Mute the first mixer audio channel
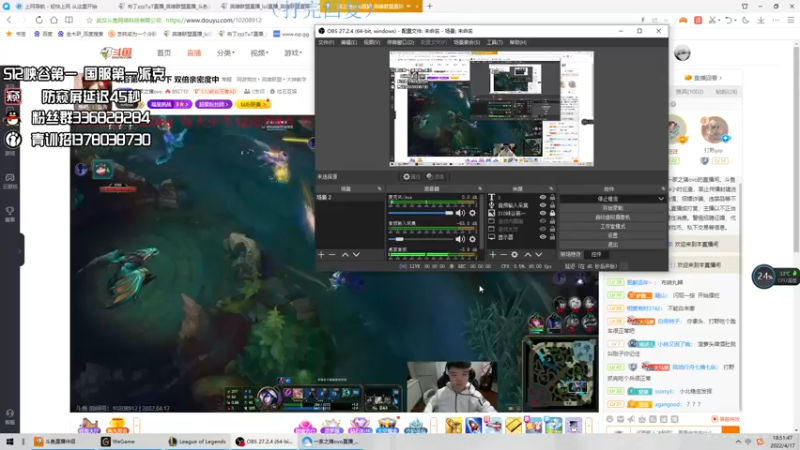The height and width of the screenshot is (450, 800). 460,213
